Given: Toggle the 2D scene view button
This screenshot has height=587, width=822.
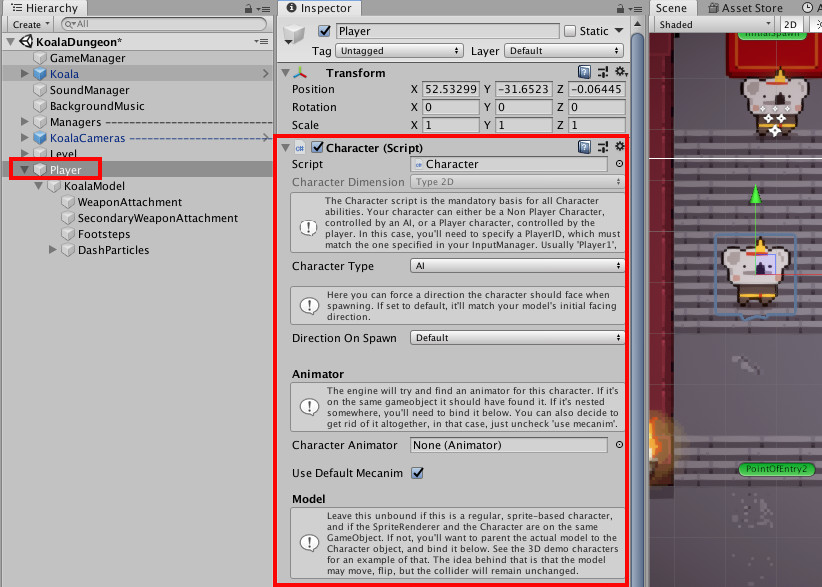Looking at the screenshot, I should click(x=791, y=25).
